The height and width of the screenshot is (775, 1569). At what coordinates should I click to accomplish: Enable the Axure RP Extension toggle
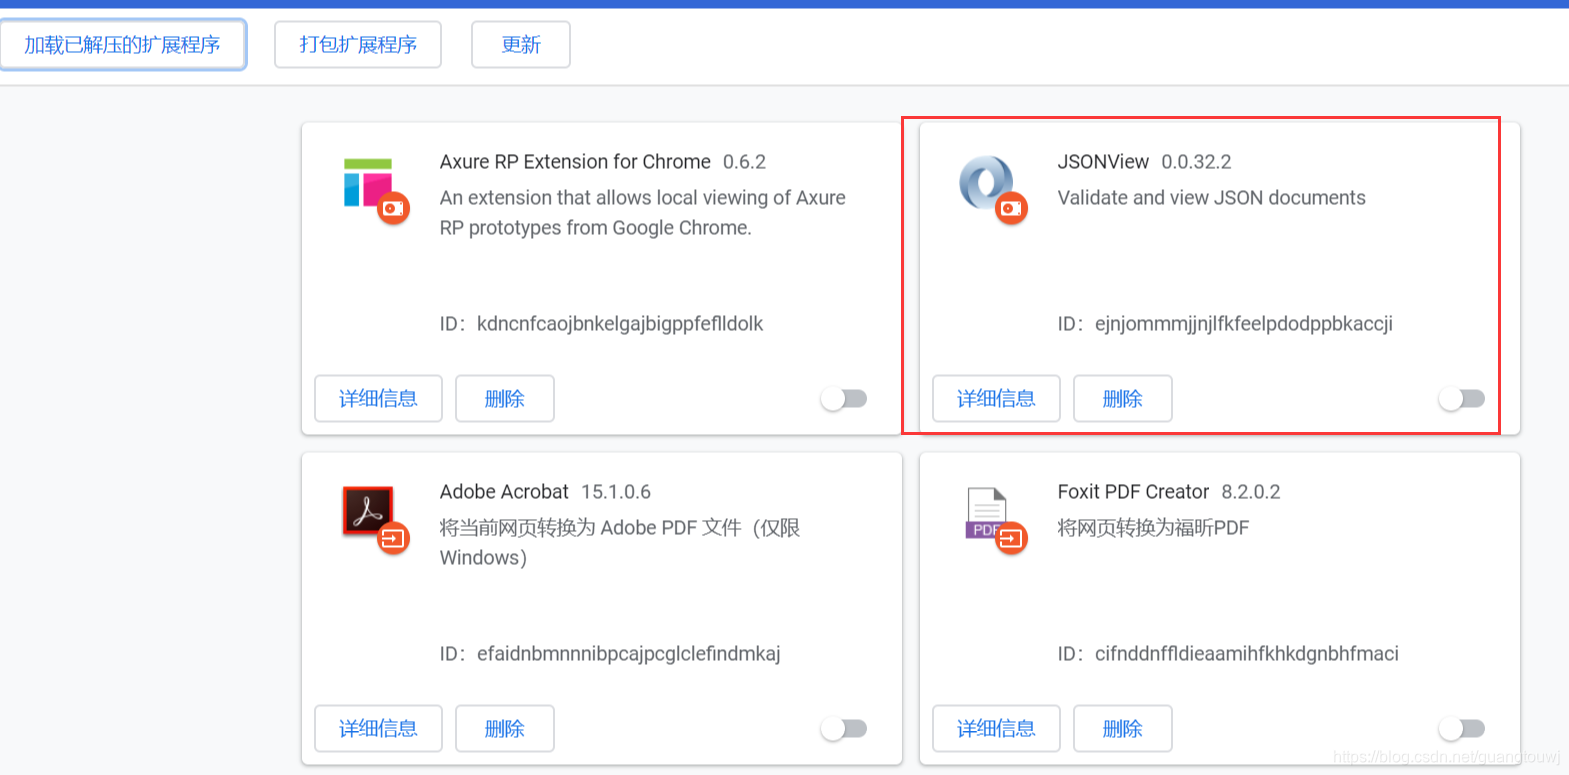click(844, 399)
